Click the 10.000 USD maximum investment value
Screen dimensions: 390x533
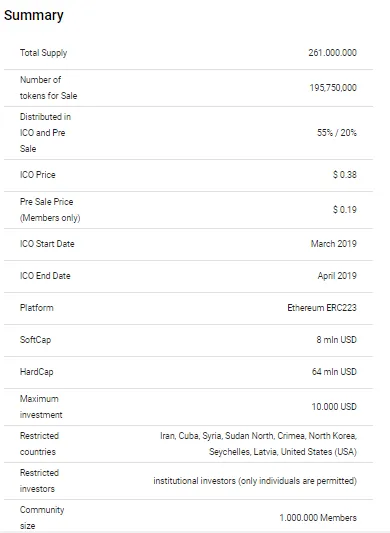pos(334,407)
